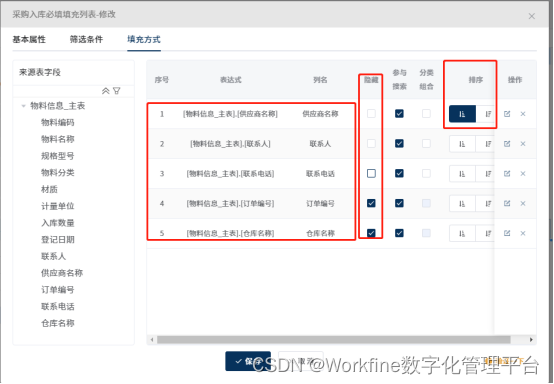Select the 填充方式 tab
Image resolution: width=554 pixels, height=384 pixels.
coord(144,39)
